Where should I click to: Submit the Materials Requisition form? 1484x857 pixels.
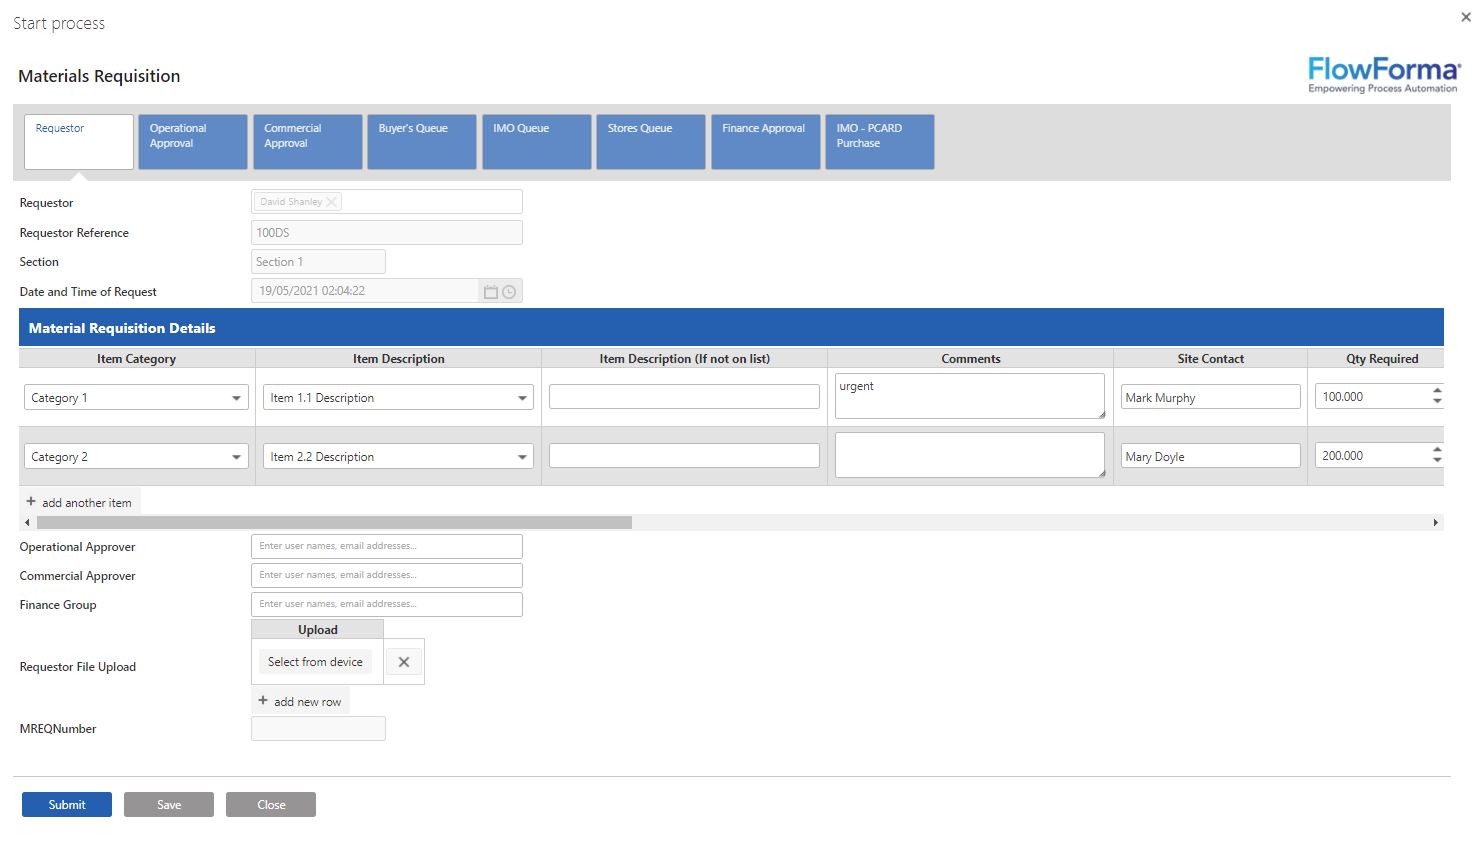(66, 804)
